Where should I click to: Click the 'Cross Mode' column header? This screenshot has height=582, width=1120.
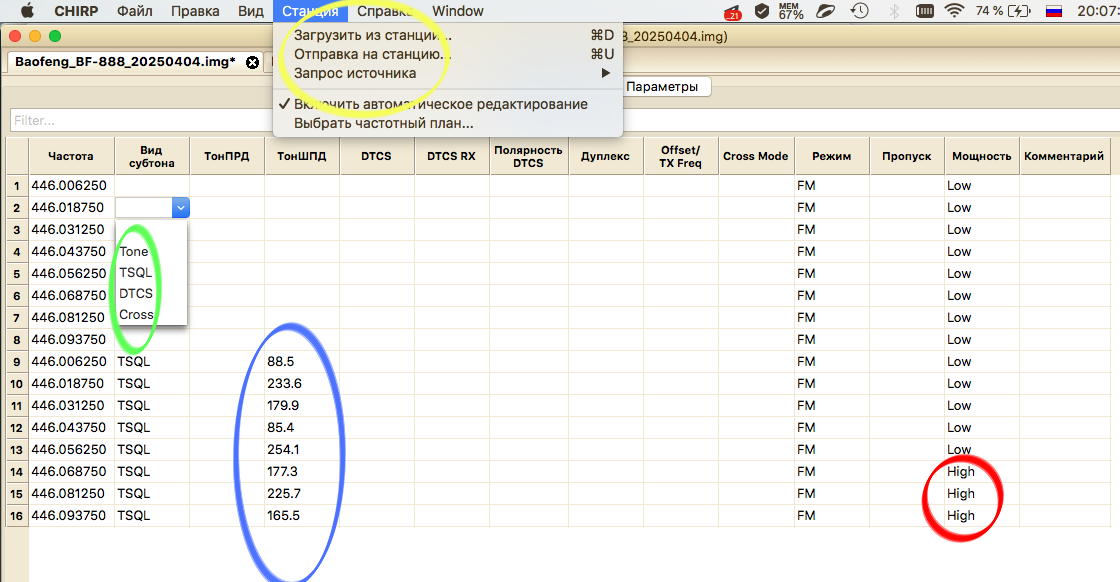755,156
